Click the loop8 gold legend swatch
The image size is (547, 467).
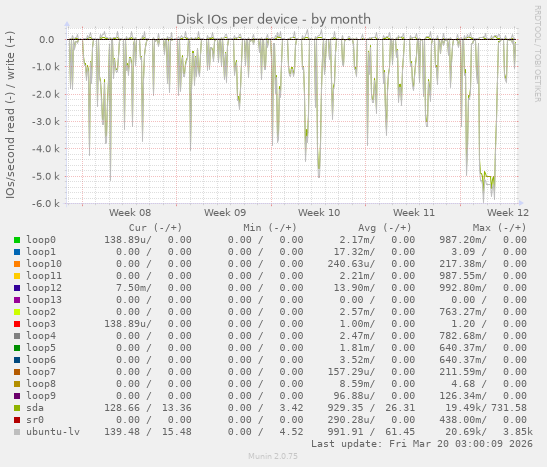tap(17, 384)
